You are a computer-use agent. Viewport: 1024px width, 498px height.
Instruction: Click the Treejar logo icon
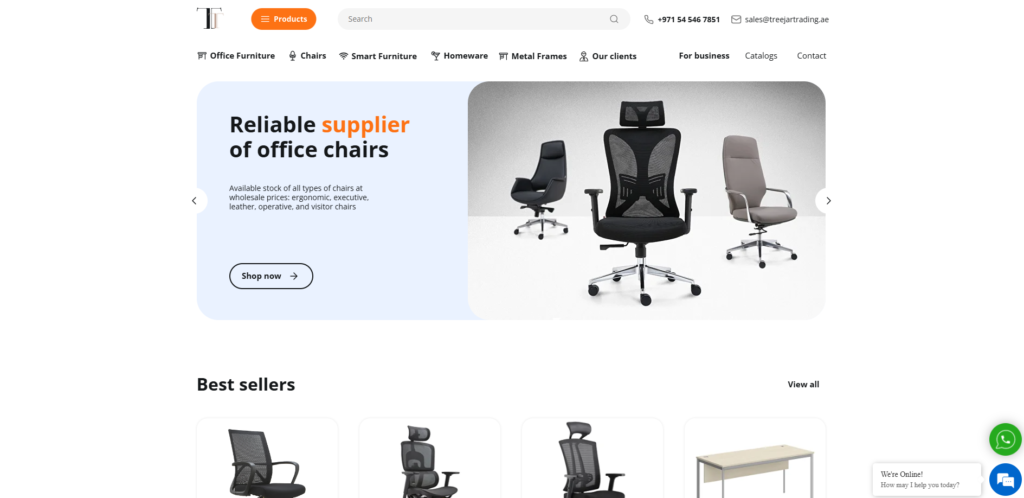[210, 18]
